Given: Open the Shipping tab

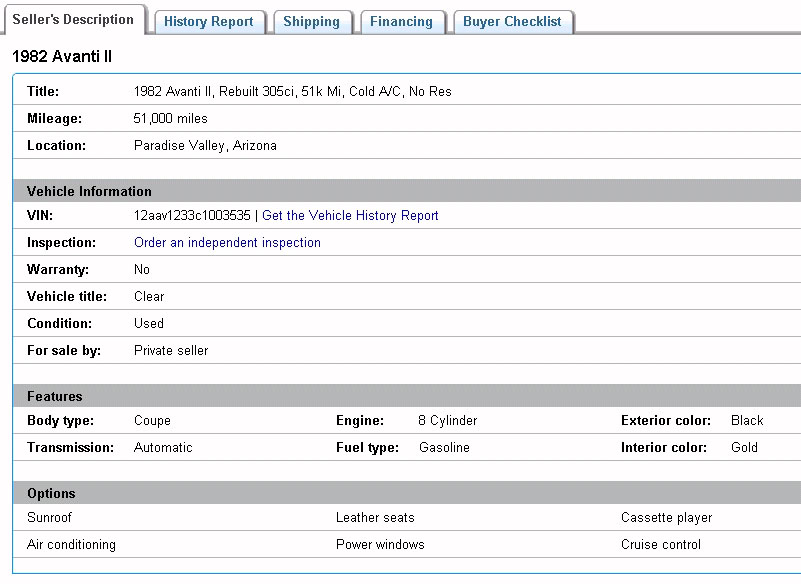Looking at the screenshot, I should click(311, 22).
